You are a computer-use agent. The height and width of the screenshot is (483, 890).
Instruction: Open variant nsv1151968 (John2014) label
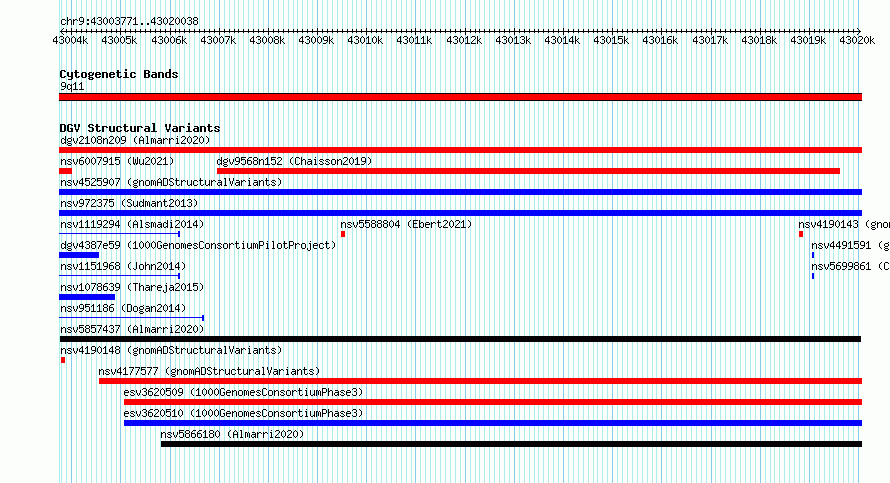tap(123, 266)
